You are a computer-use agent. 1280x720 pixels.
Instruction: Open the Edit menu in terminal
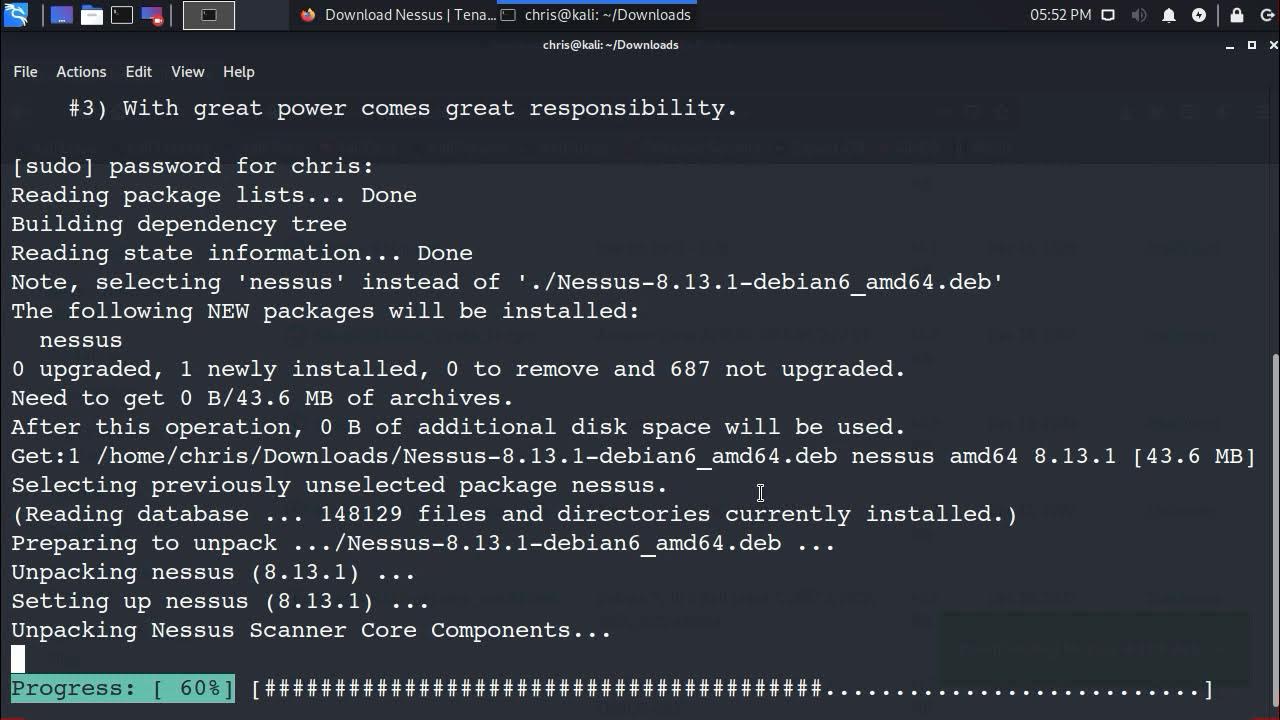tap(138, 72)
